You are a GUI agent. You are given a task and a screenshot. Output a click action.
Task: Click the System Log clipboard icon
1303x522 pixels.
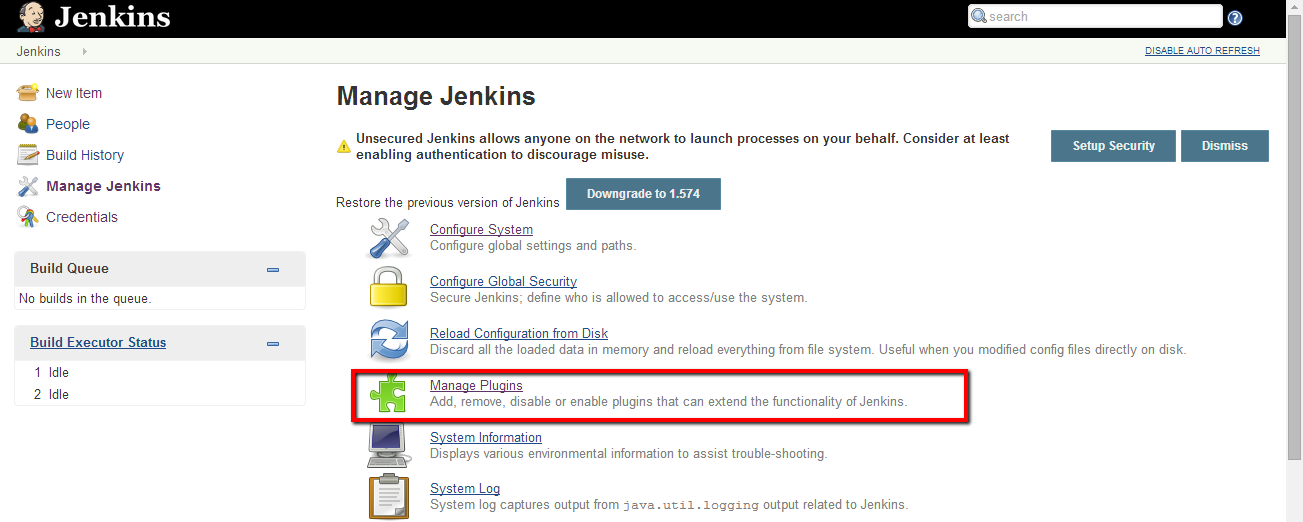tap(389, 497)
